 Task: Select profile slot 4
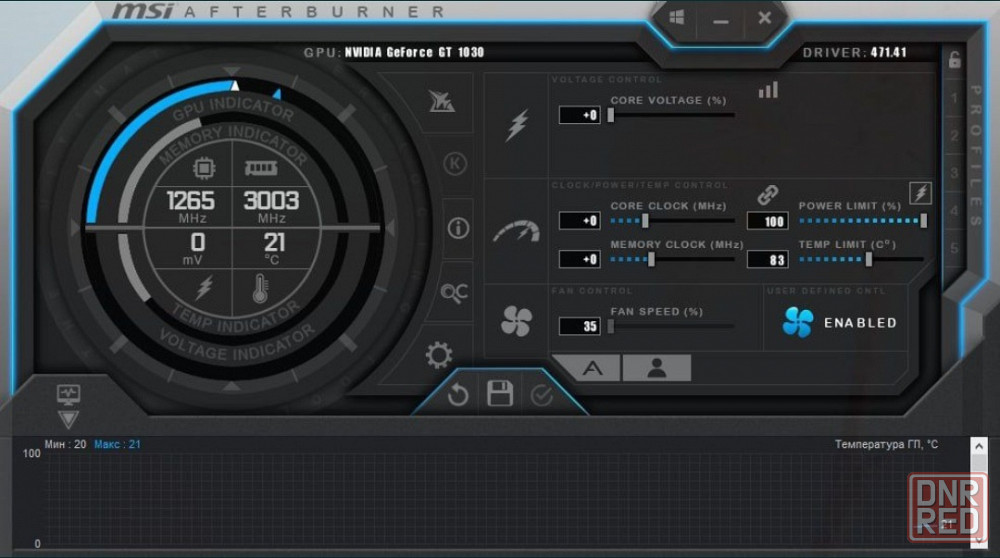click(x=955, y=210)
